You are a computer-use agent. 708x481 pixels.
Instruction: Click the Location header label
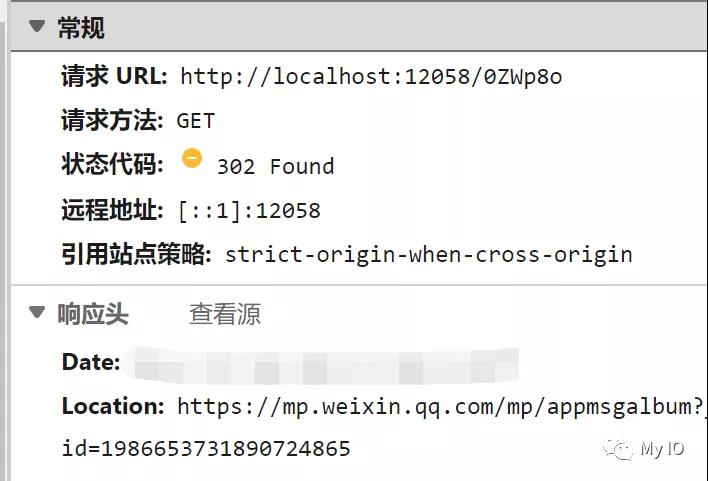(x=113, y=406)
